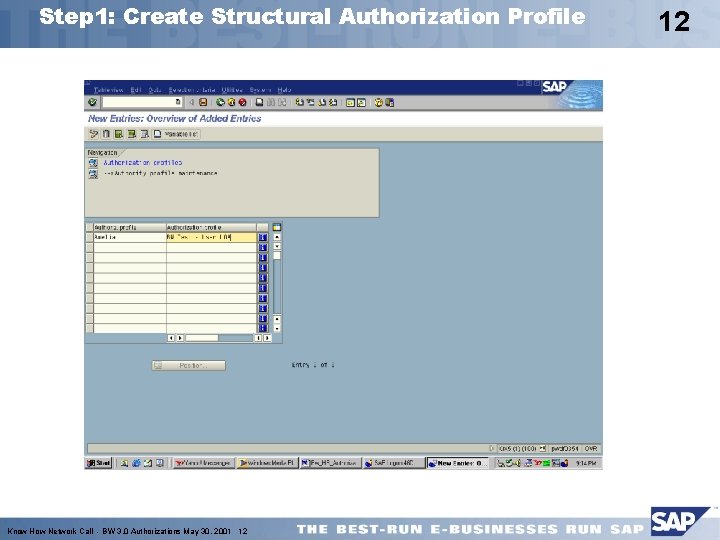720x540 pixels.
Task: Click the Amelia cell in Author. profile column
Action: pos(130,237)
